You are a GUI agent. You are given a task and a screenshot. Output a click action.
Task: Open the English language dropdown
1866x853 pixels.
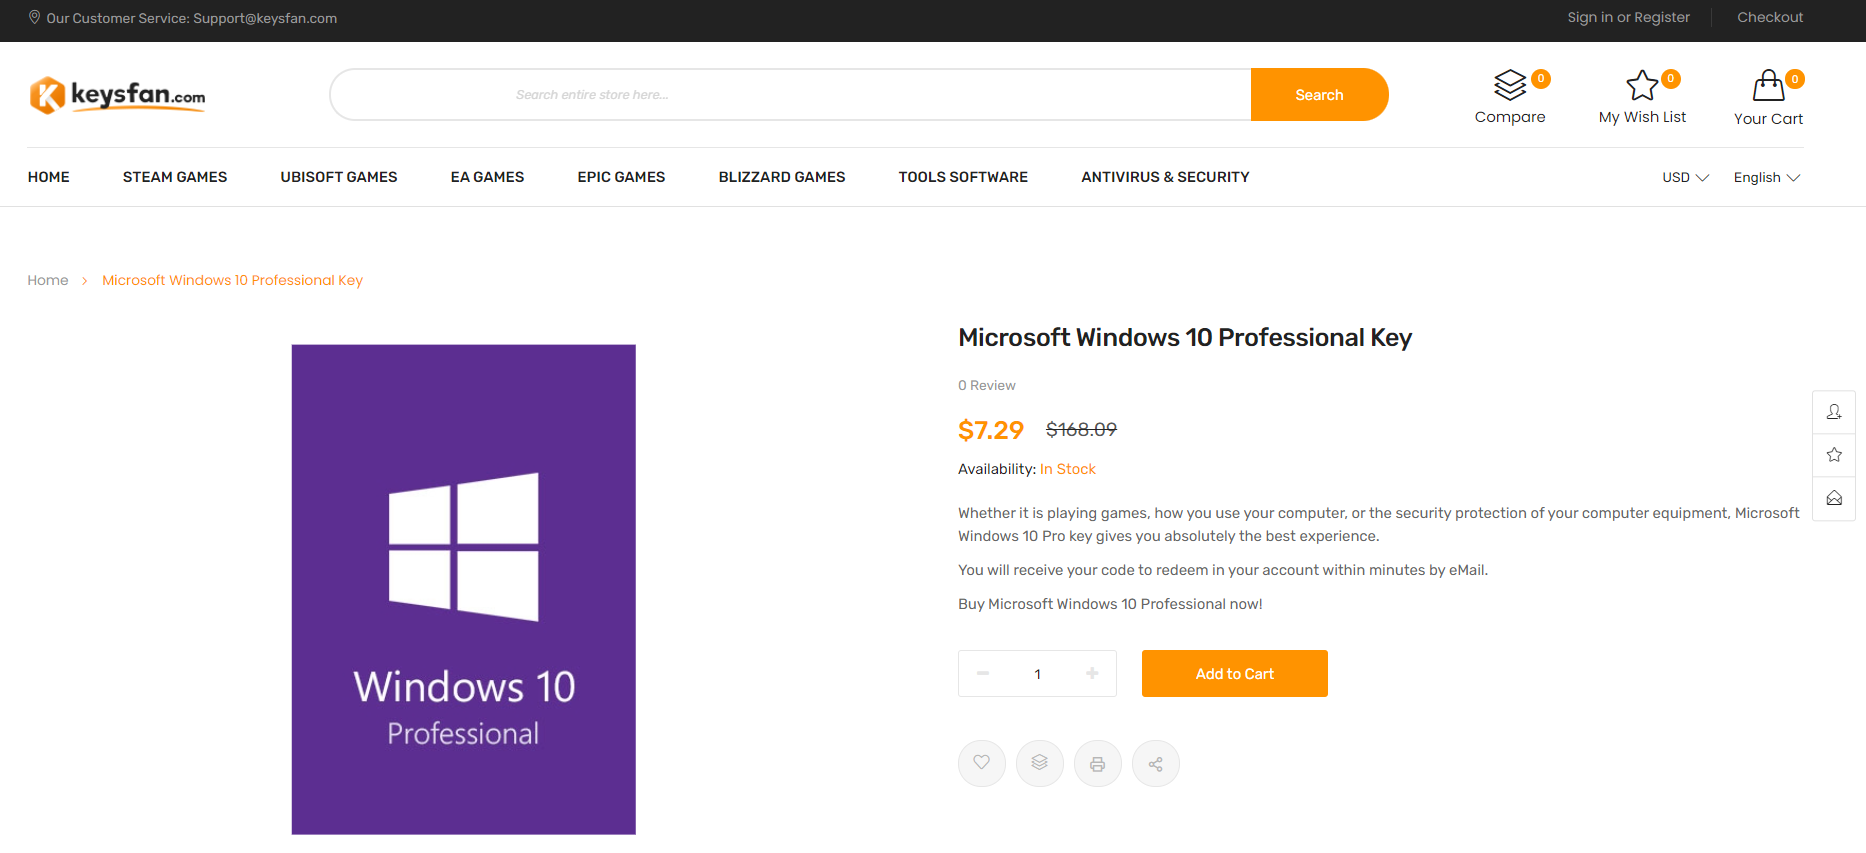pyautogui.click(x=1766, y=177)
